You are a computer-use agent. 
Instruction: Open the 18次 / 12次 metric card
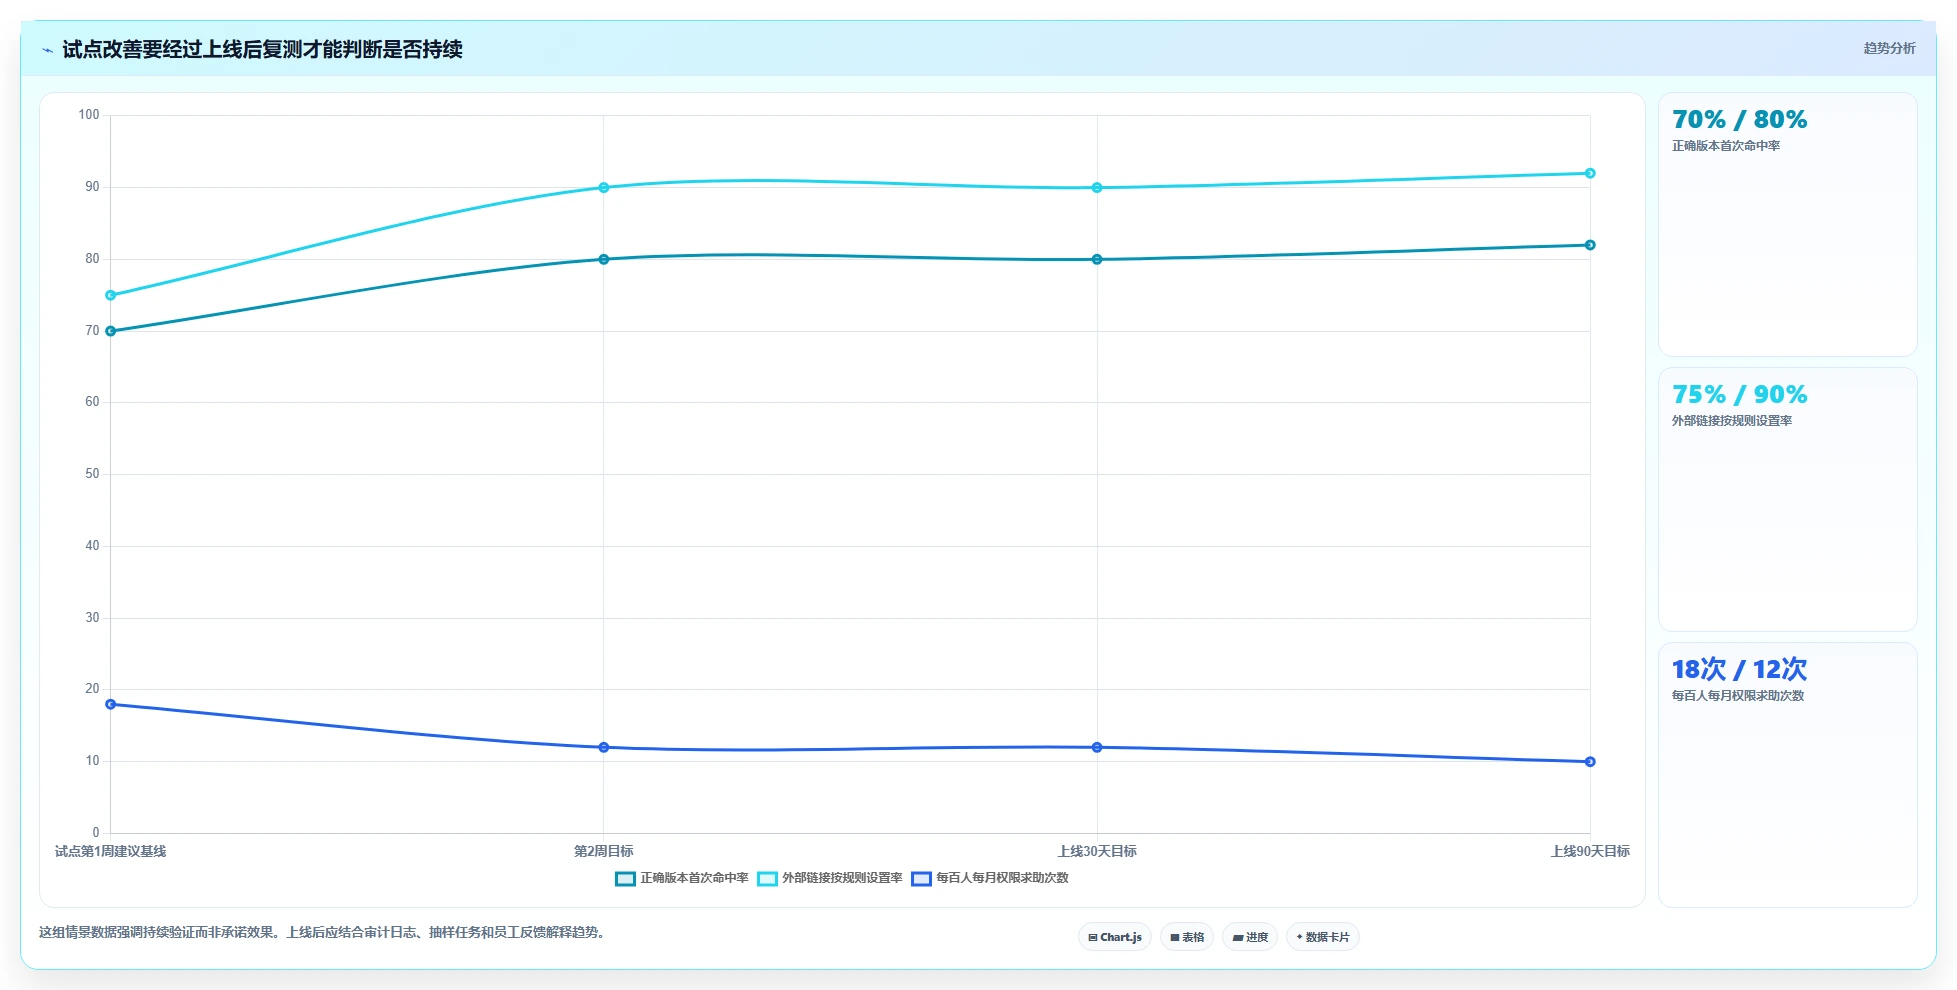pyautogui.click(x=1787, y=775)
